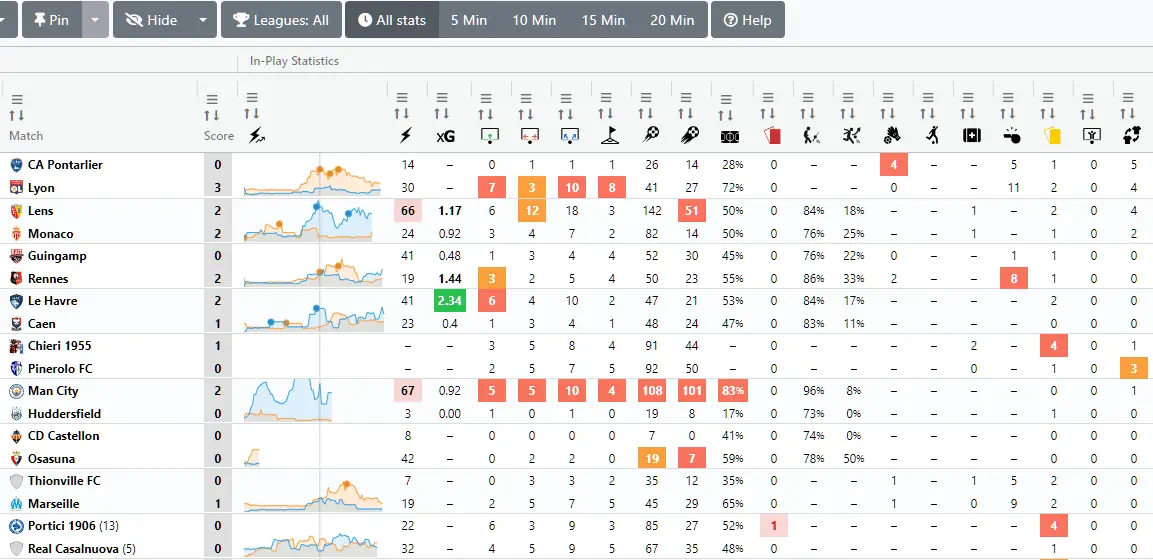The height and width of the screenshot is (560, 1153).
Task: Click Lens xG value 1.17
Action: 449,211
